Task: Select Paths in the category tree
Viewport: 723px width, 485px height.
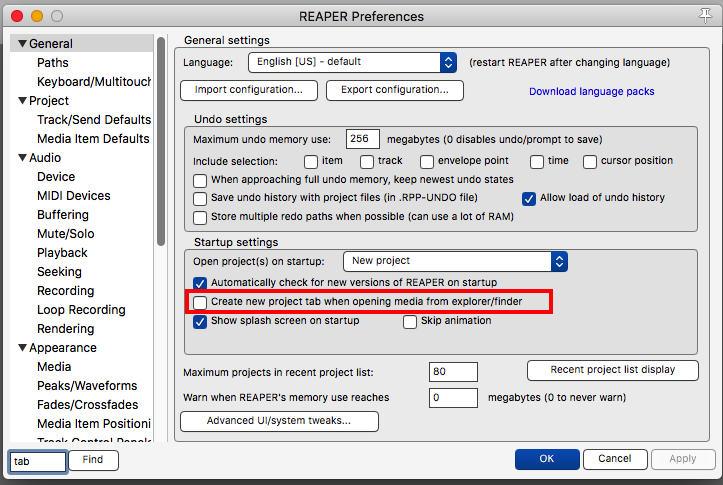Action: tap(53, 63)
